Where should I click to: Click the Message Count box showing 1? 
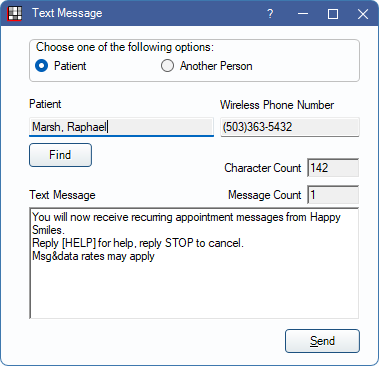(333, 195)
